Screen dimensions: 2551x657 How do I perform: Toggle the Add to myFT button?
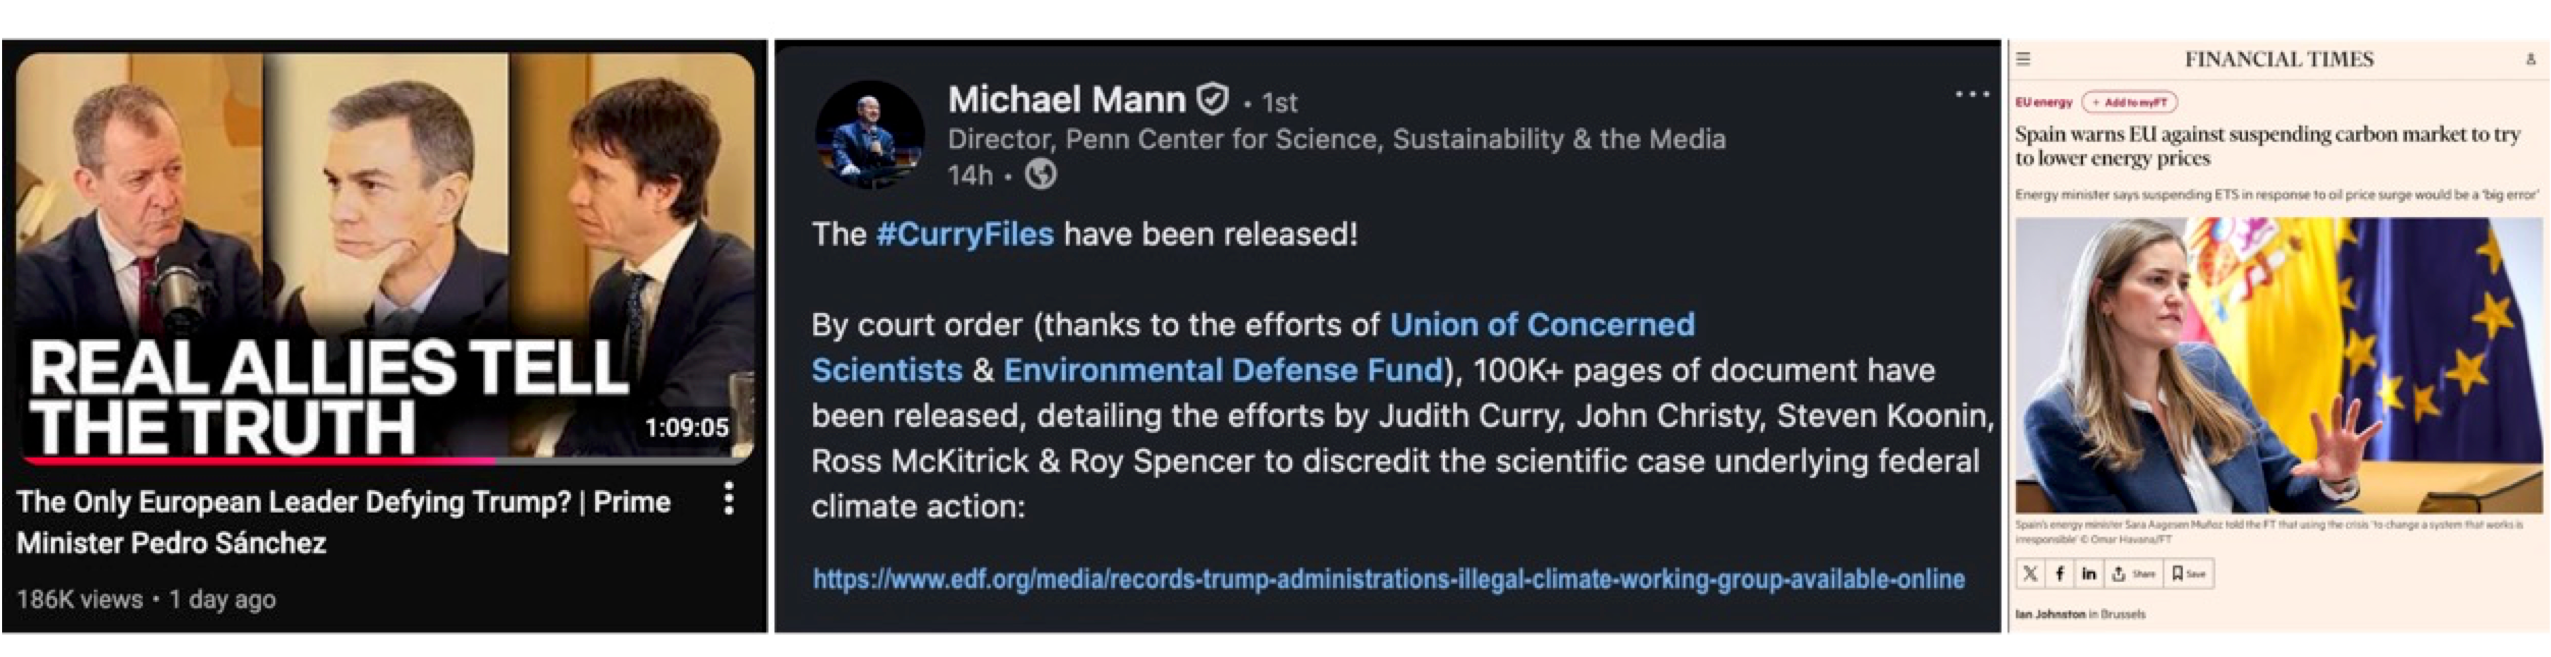2129,102
